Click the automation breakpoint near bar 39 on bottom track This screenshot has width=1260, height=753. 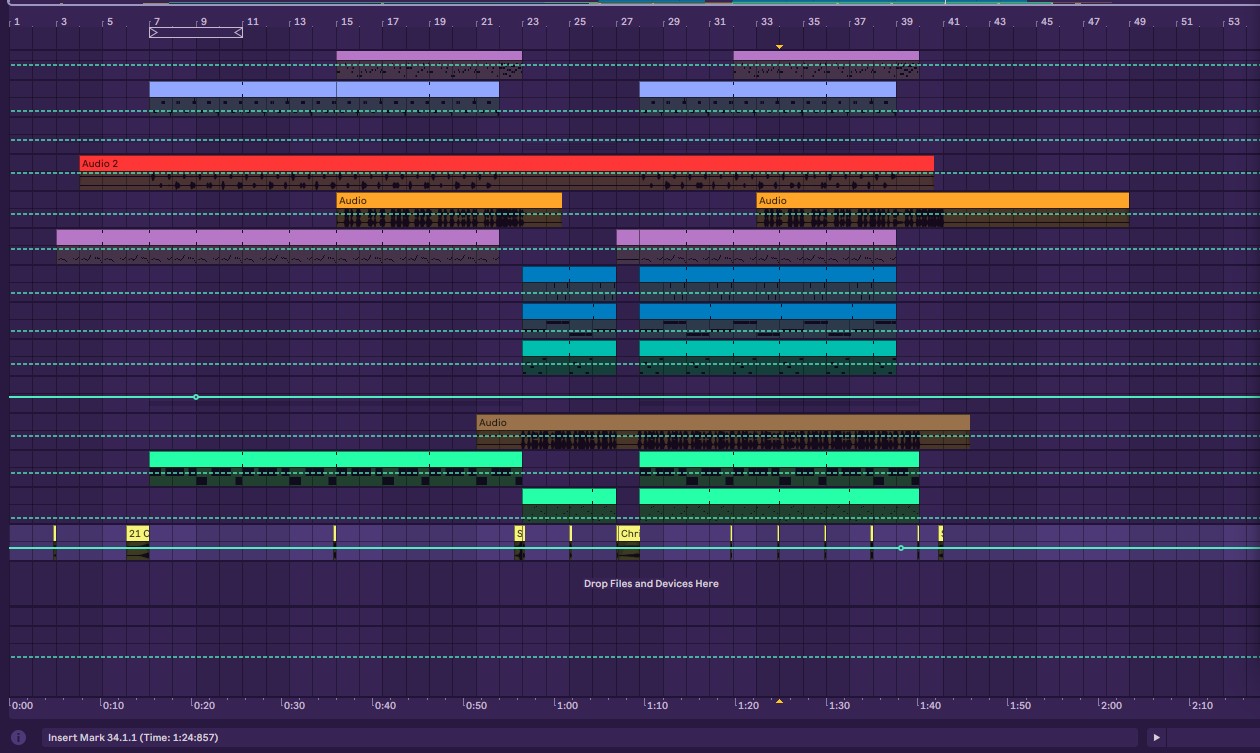coord(901,548)
